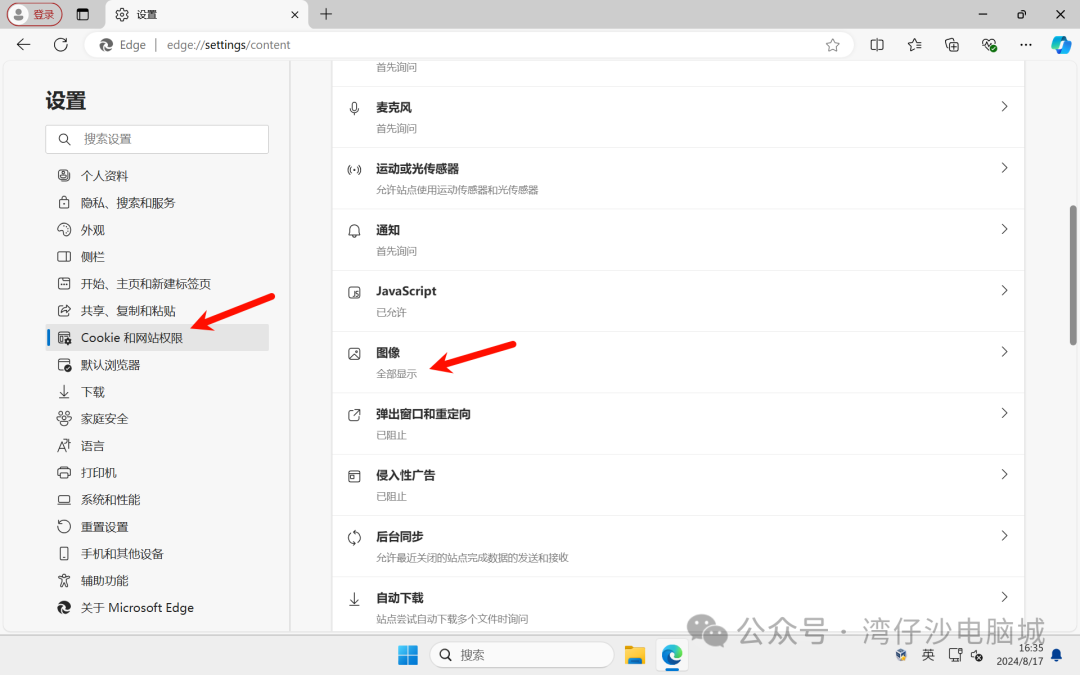The height and width of the screenshot is (675, 1080).
Task: Open the split screen view icon
Action: point(877,45)
